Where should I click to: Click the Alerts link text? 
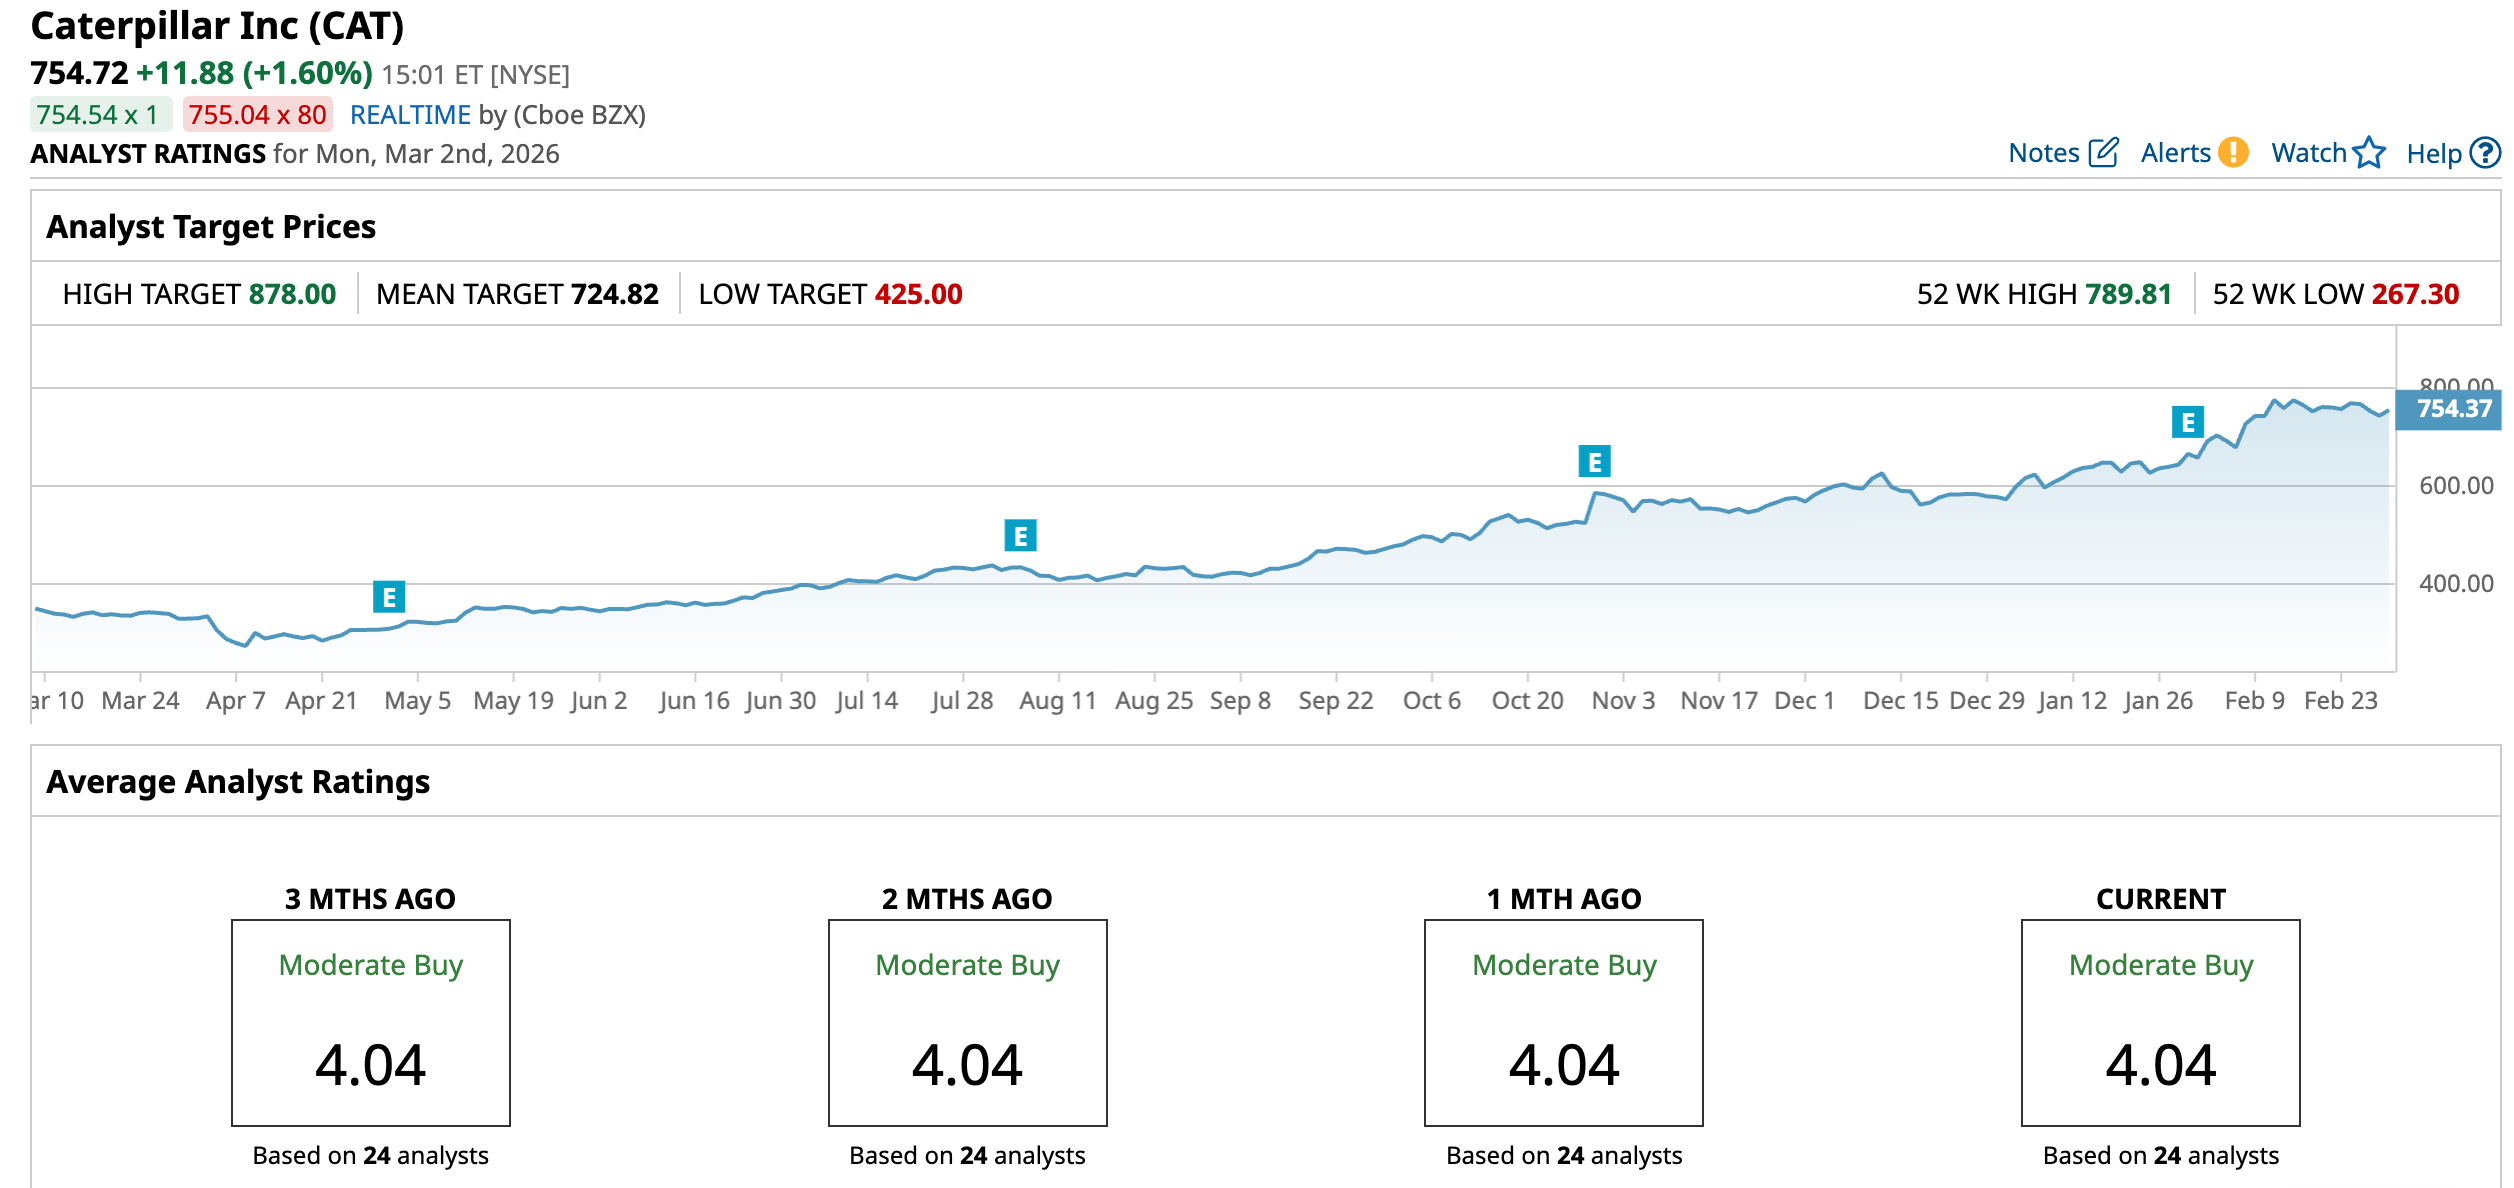coord(2175,153)
